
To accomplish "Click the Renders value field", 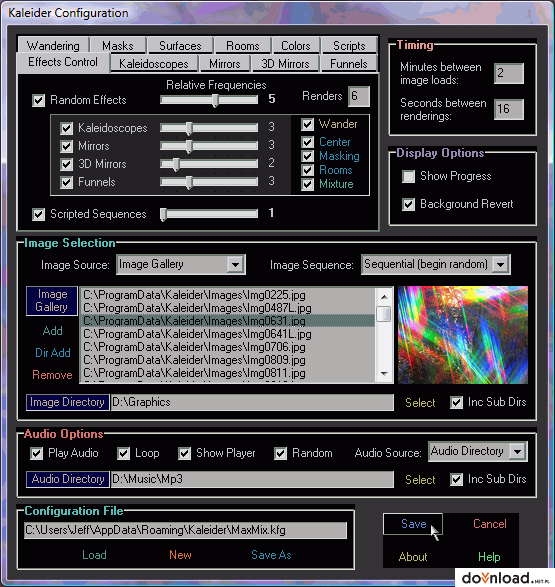I will pos(359,96).
